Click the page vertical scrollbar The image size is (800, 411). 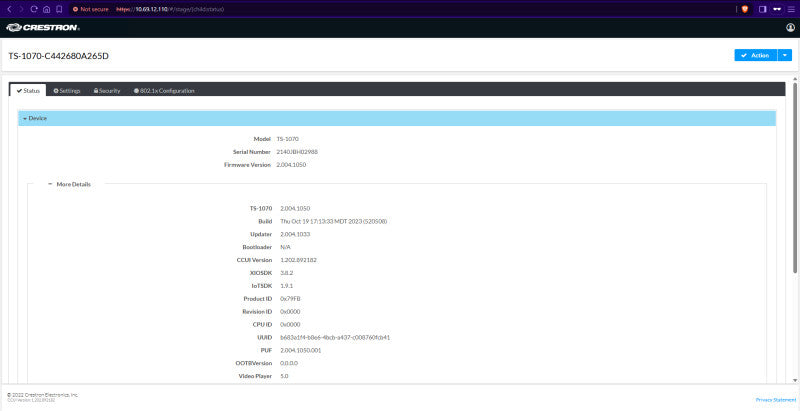coord(794,177)
